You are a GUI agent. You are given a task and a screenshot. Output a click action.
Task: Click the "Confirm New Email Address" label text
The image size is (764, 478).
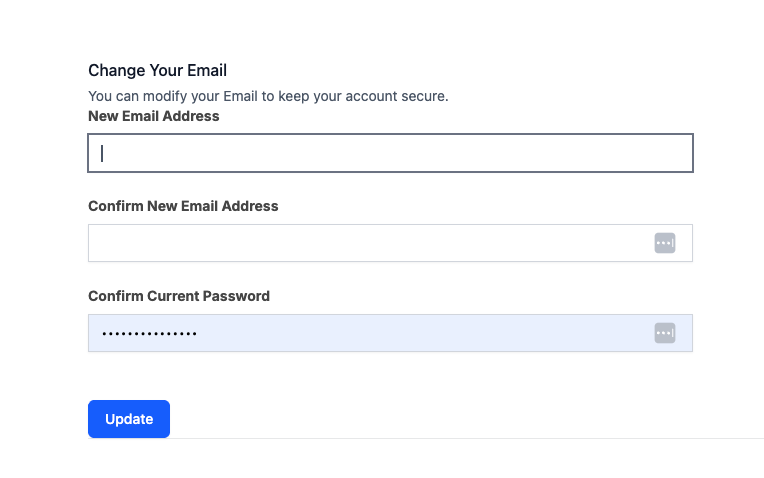183,206
